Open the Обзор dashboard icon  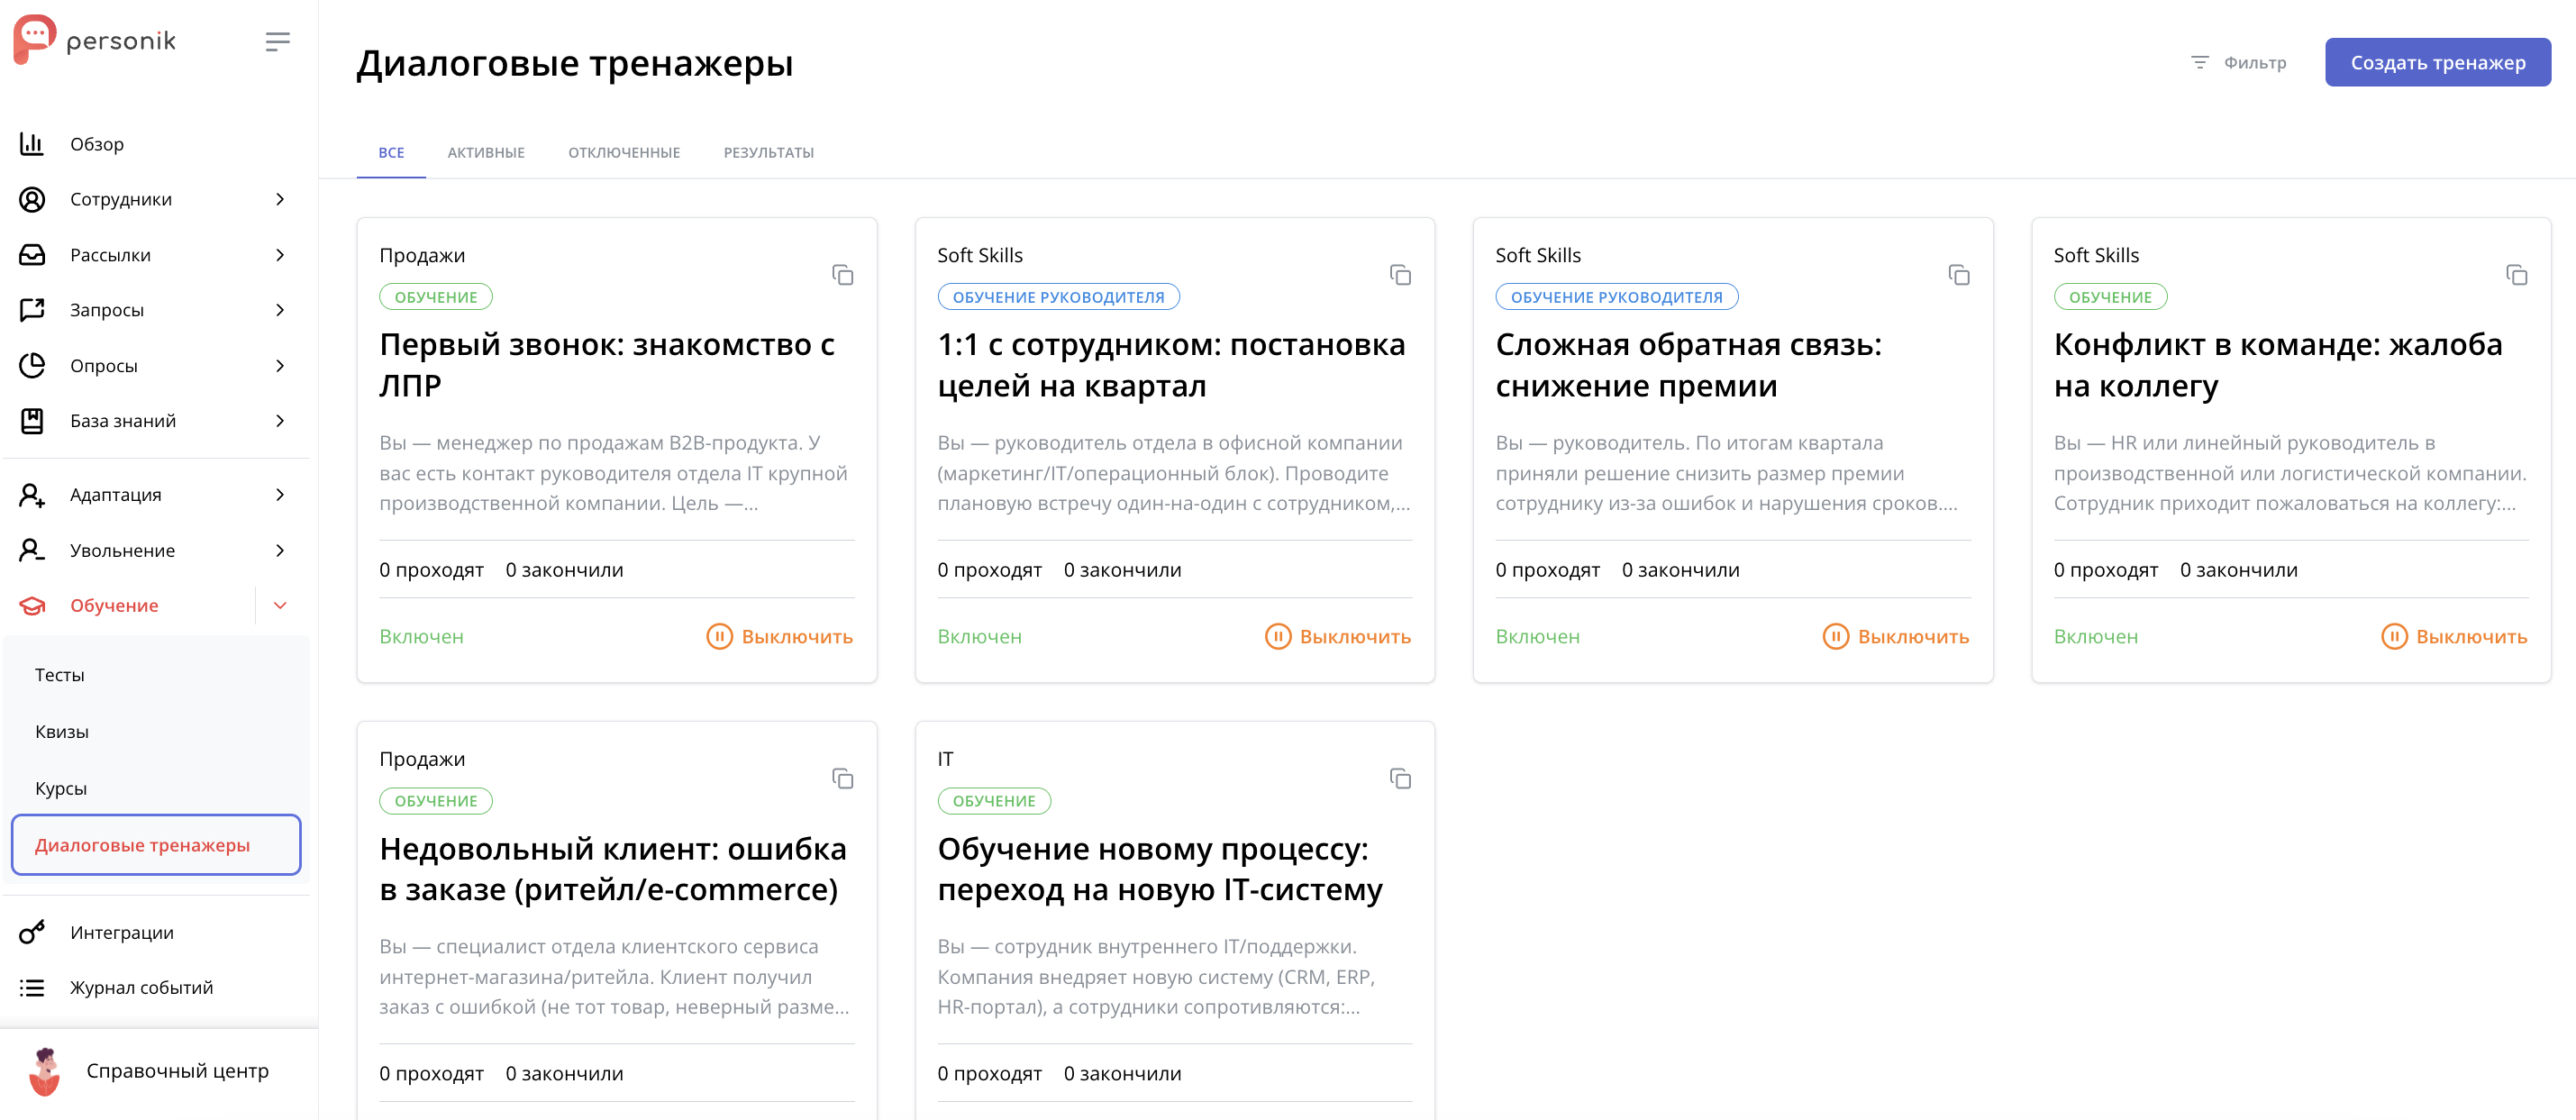33,143
